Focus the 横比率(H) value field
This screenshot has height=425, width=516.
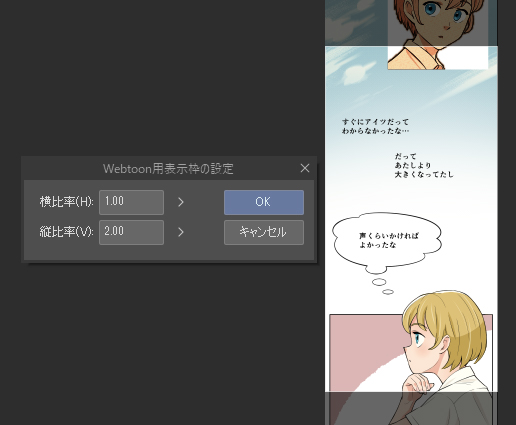(x=131, y=202)
